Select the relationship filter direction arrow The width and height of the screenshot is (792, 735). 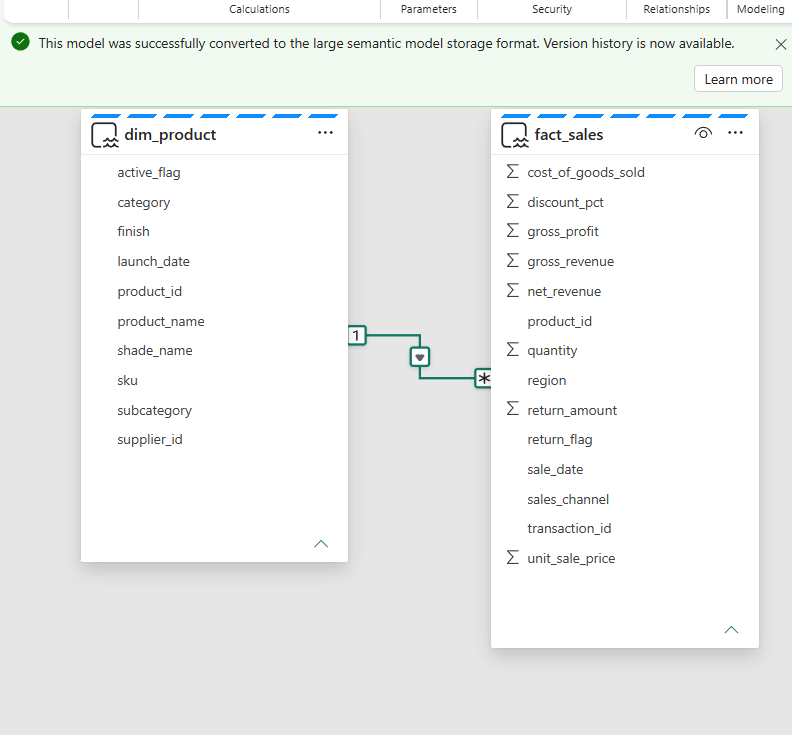(420, 357)
